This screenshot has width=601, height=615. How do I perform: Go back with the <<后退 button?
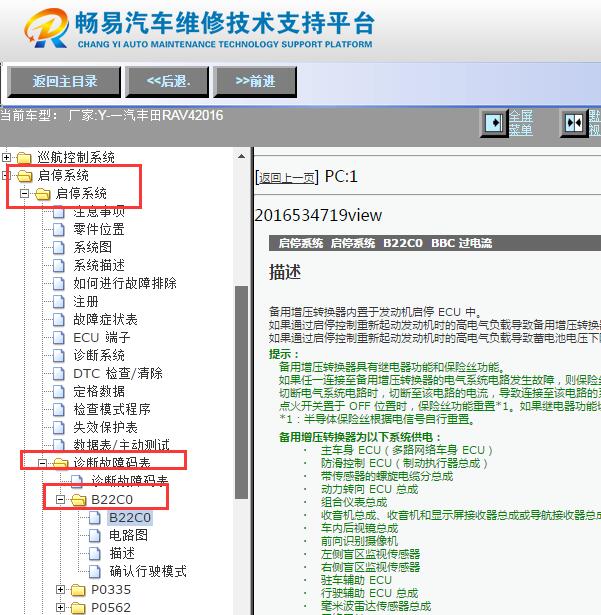click(167, 82)
